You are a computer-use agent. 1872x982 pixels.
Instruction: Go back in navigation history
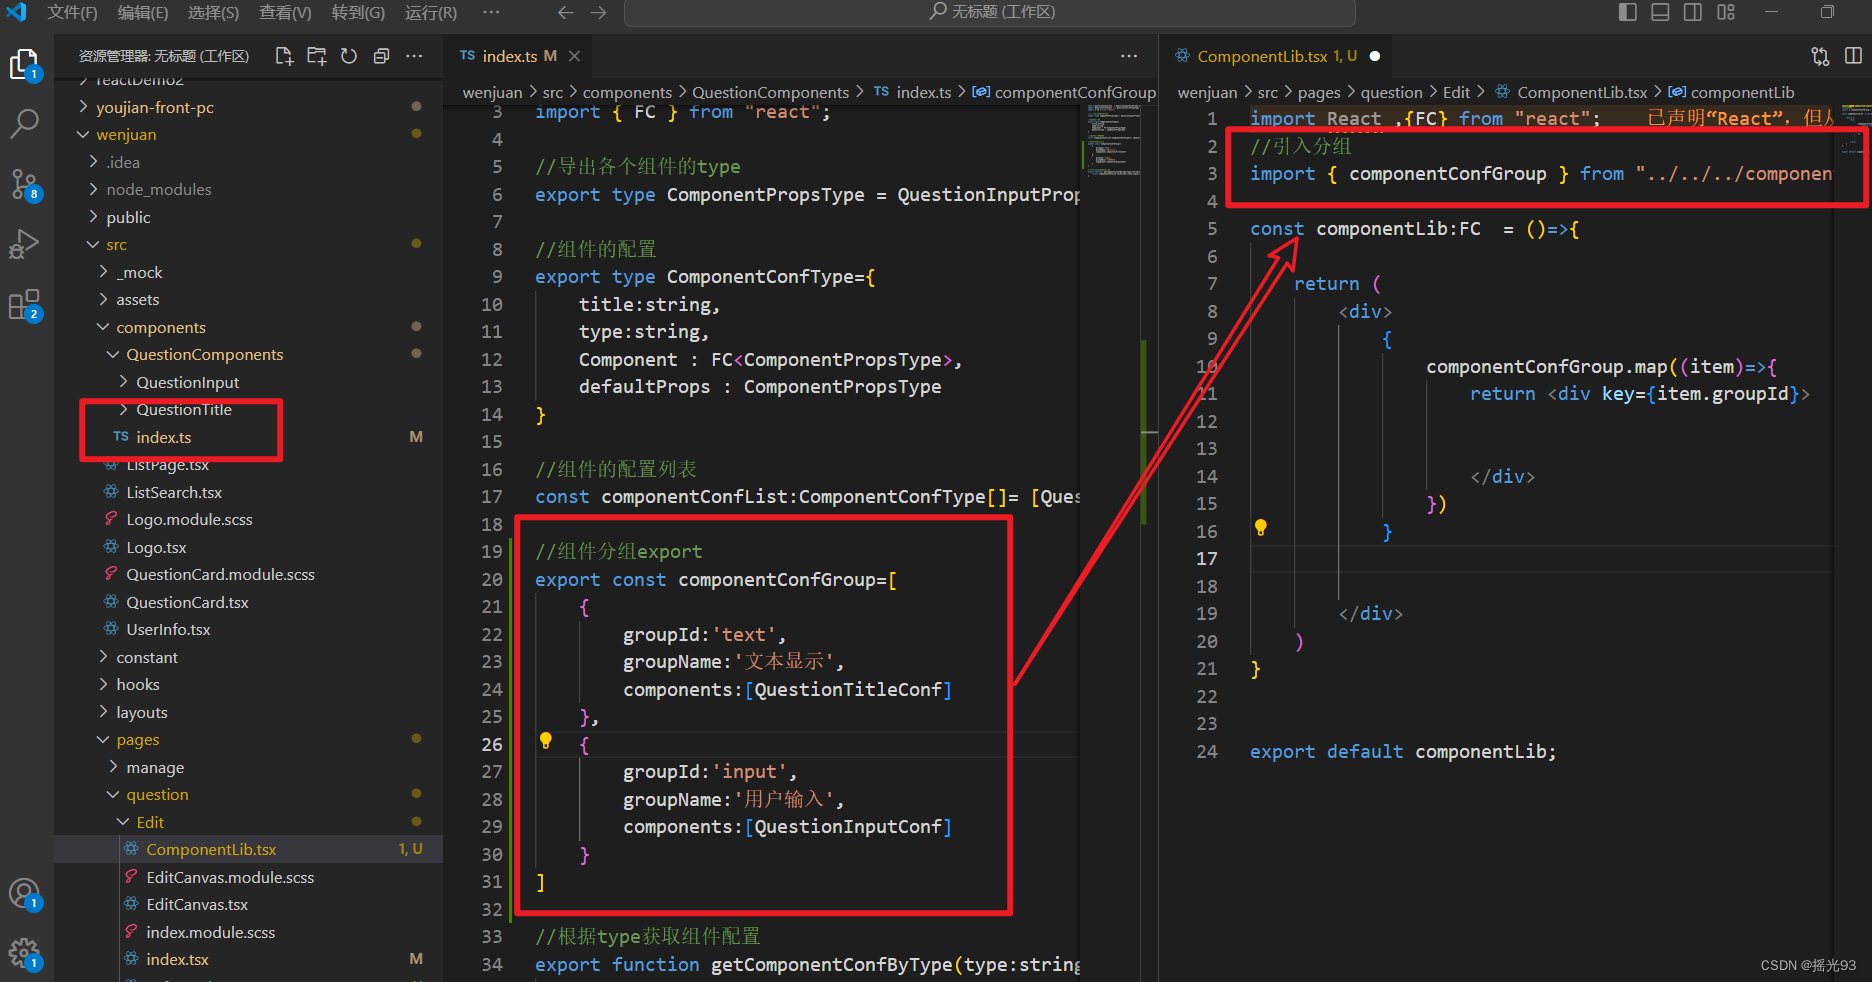(x=566, y=12)
